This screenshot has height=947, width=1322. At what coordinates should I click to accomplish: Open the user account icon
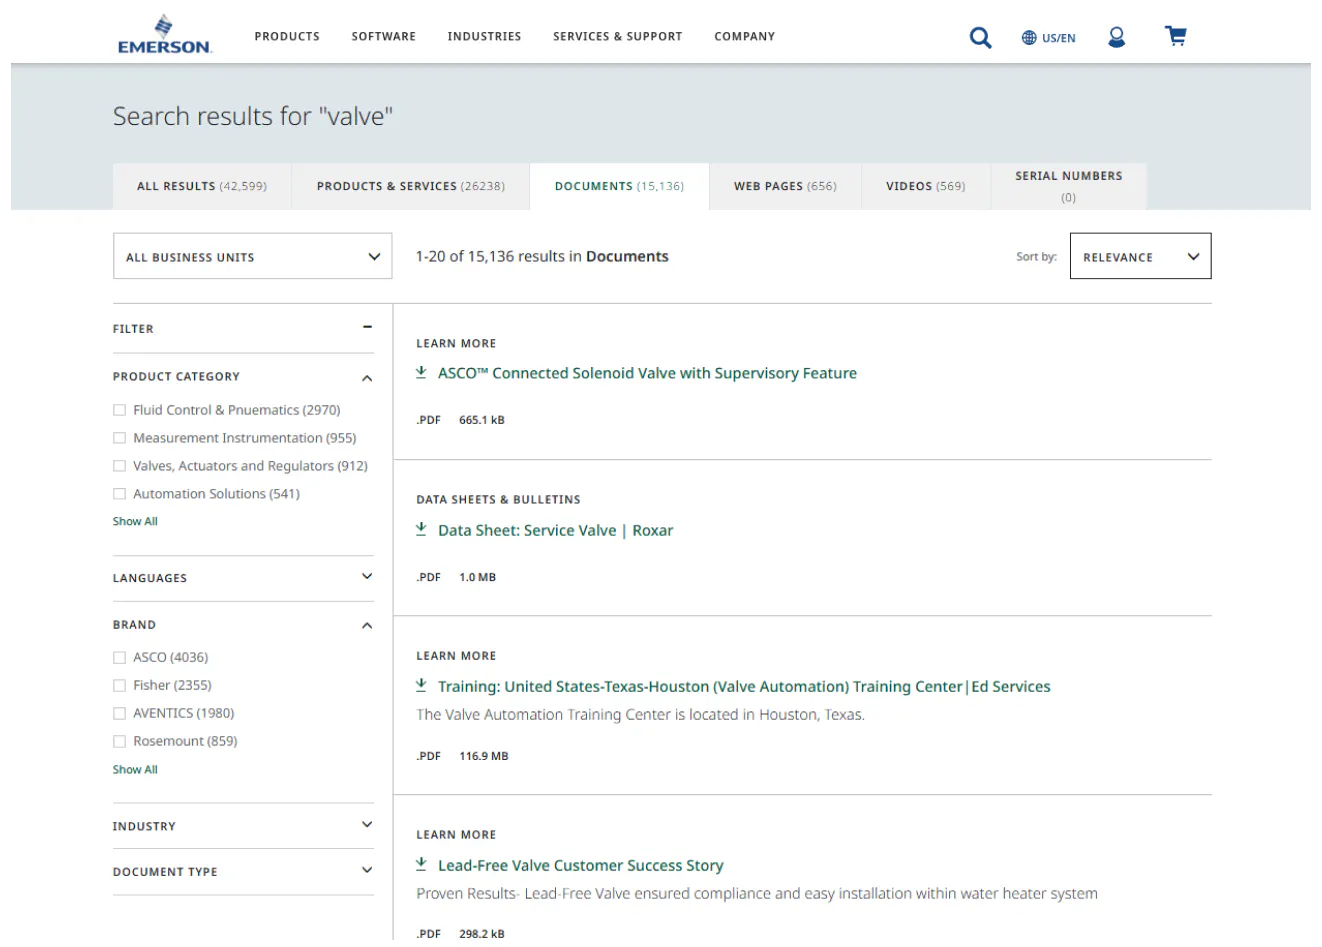pos(1116,37)
